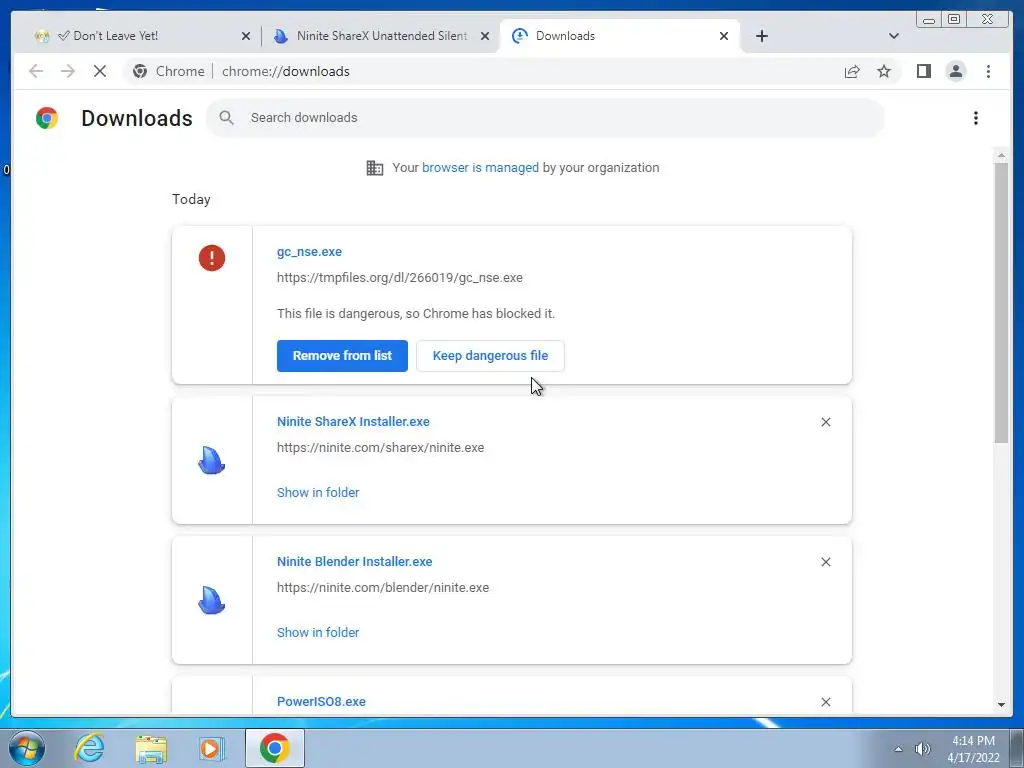
Task: Click the page vertical scrollbar thumb
Action: (1001, 304)
